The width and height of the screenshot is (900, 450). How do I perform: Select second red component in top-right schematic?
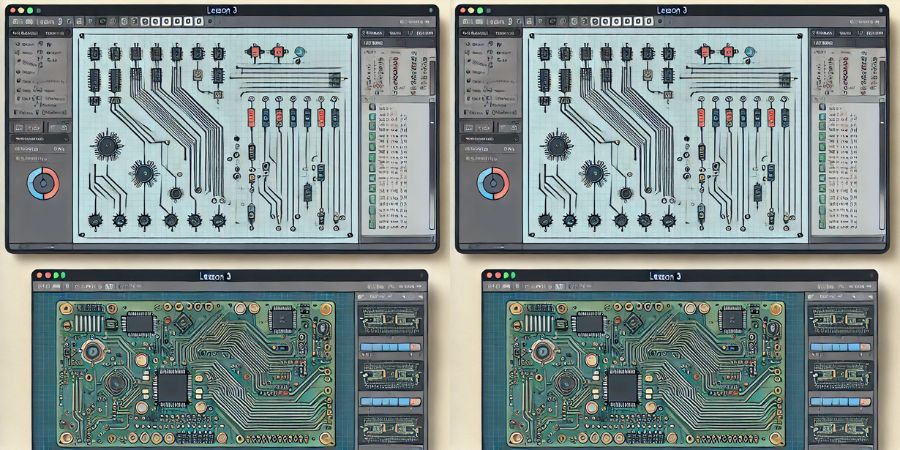click(729, 52)
